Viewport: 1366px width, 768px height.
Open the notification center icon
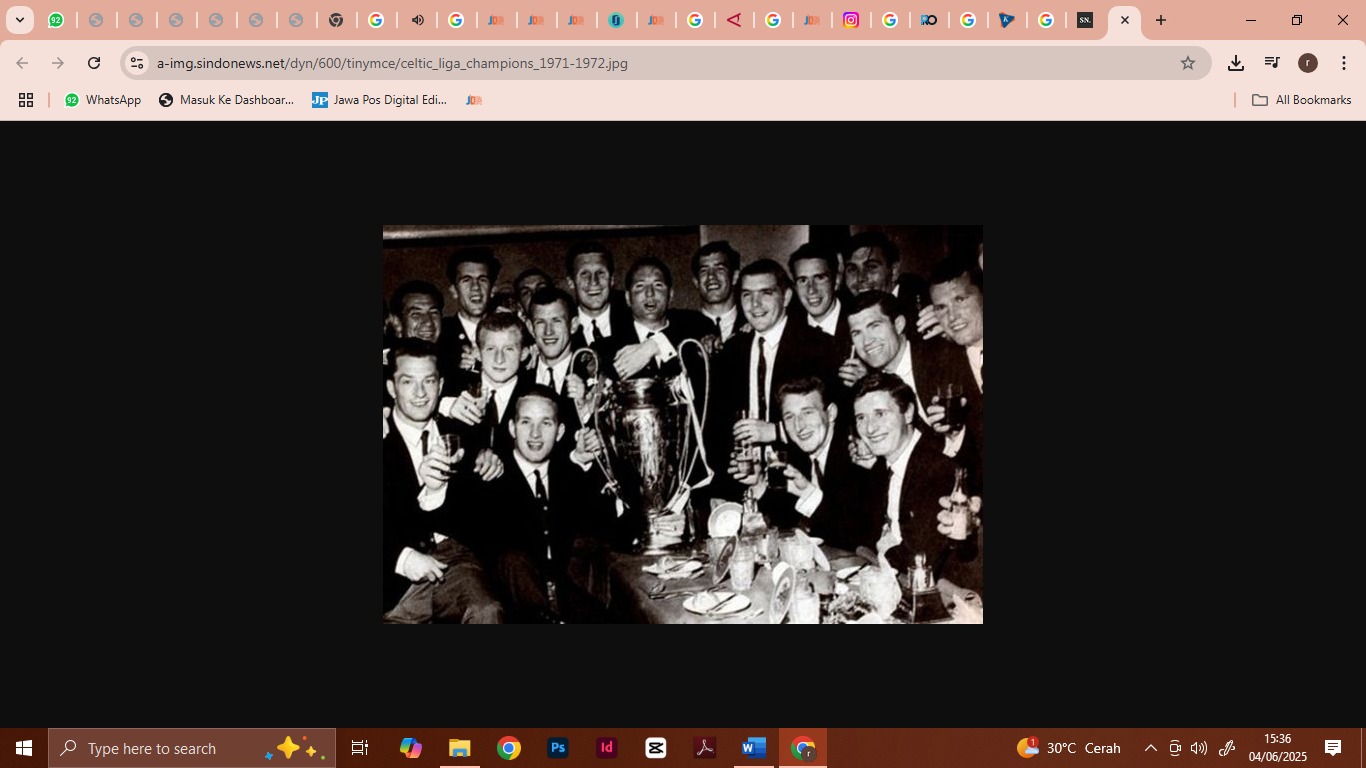[1333, 748]
